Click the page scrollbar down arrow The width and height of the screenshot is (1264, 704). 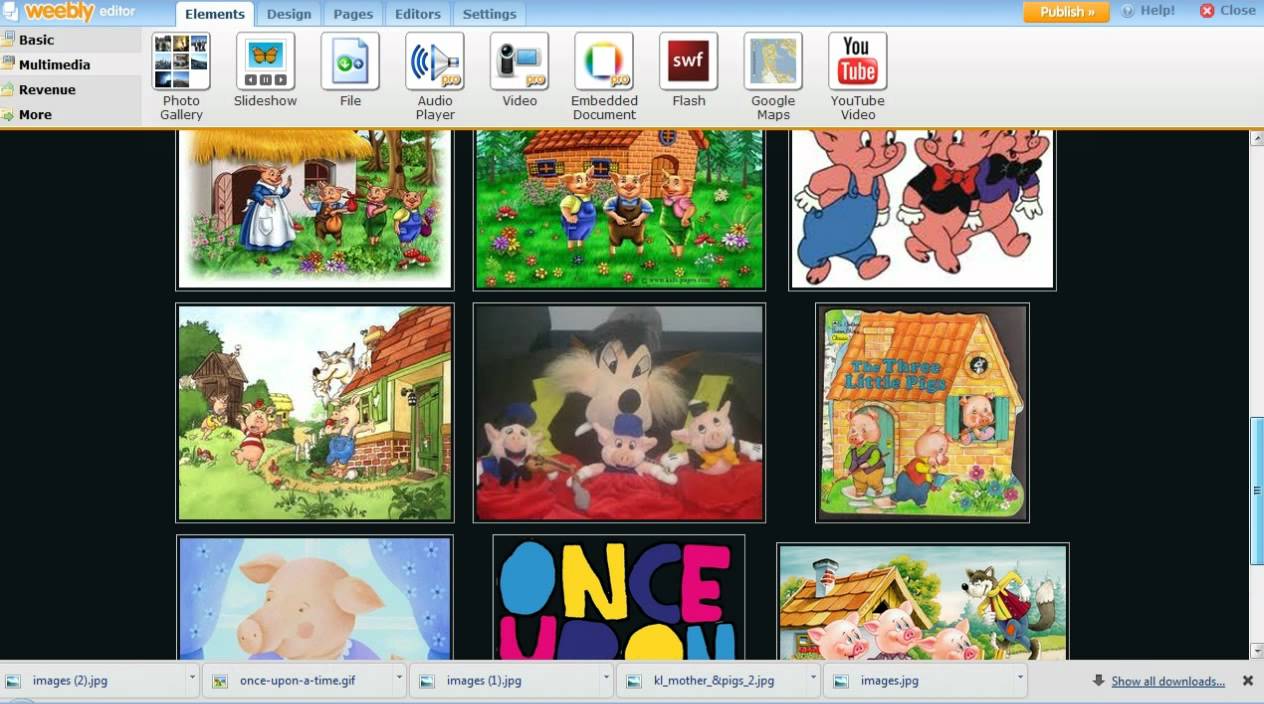(1257, 651)
